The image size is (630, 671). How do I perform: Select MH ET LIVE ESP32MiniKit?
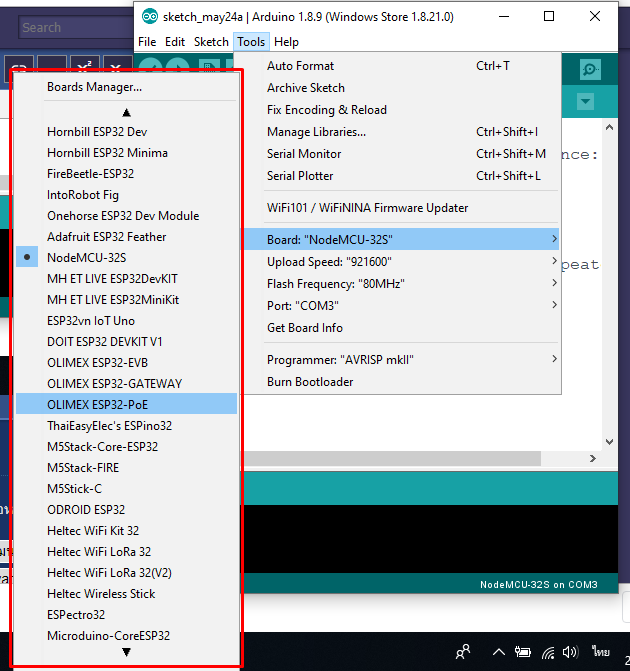pyautogui.click(x=126, y=300)
